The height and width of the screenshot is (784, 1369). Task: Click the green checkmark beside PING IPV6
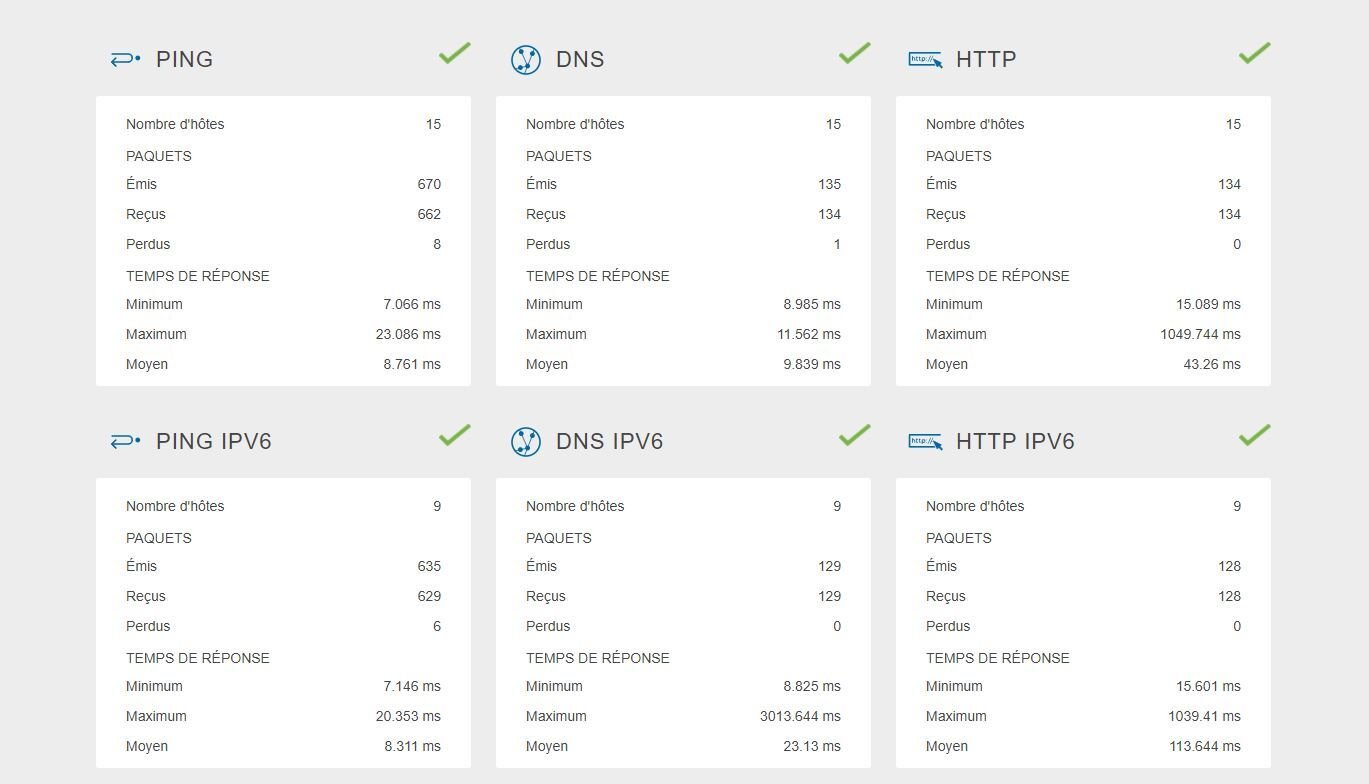tap(454, 435)
